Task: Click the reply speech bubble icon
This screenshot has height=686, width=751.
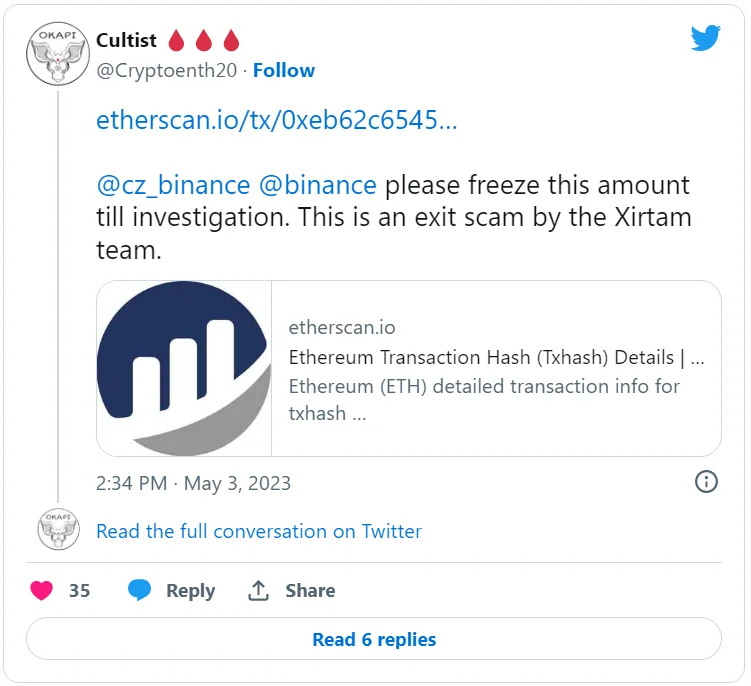Action: pyautogui.click(x=140, y=591)
